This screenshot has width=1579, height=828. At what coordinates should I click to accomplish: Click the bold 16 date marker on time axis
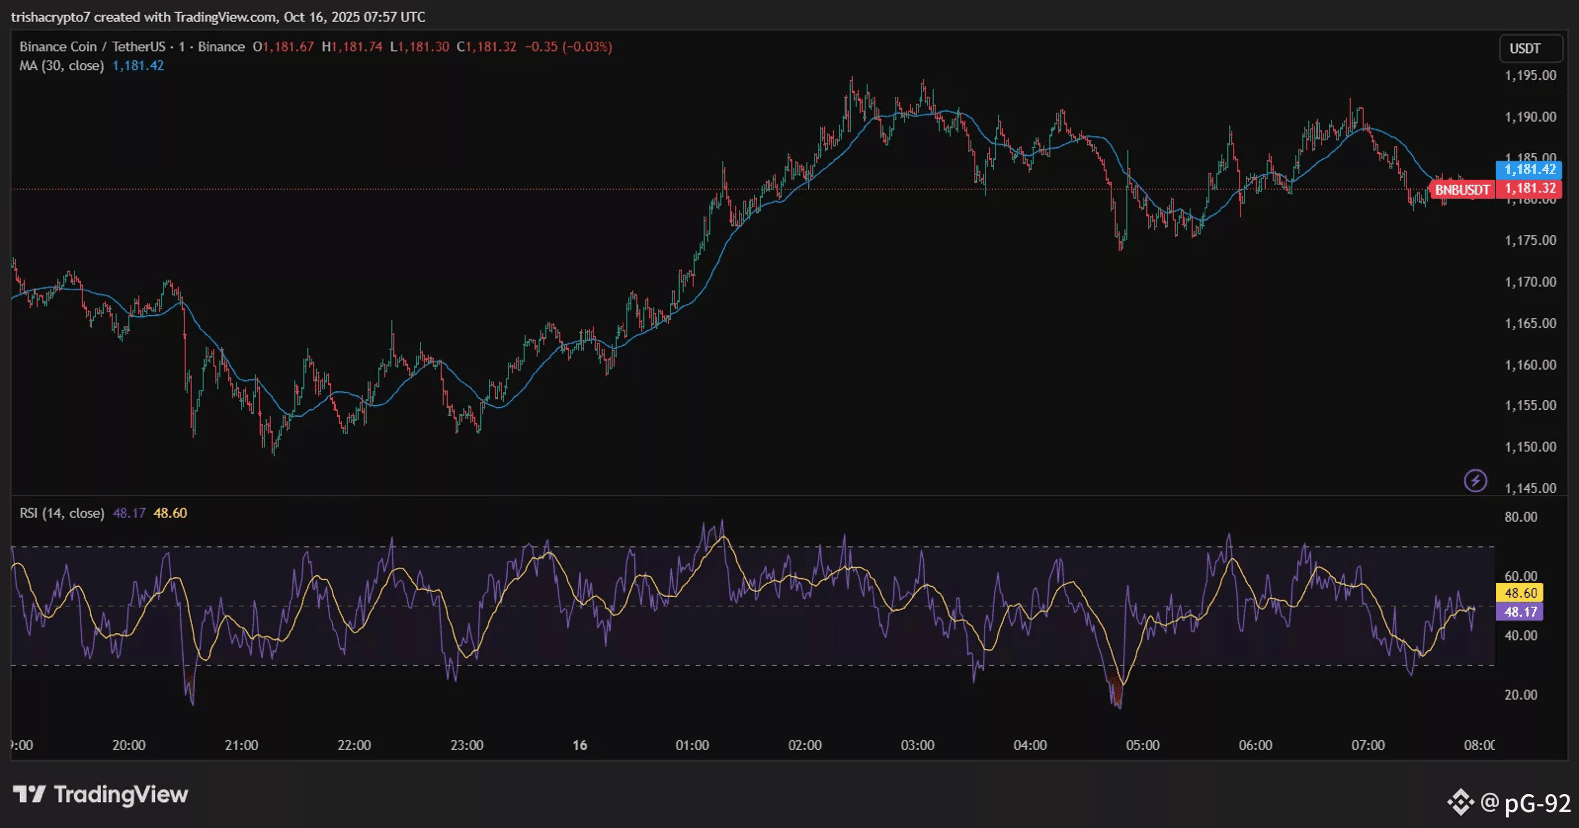580,745
